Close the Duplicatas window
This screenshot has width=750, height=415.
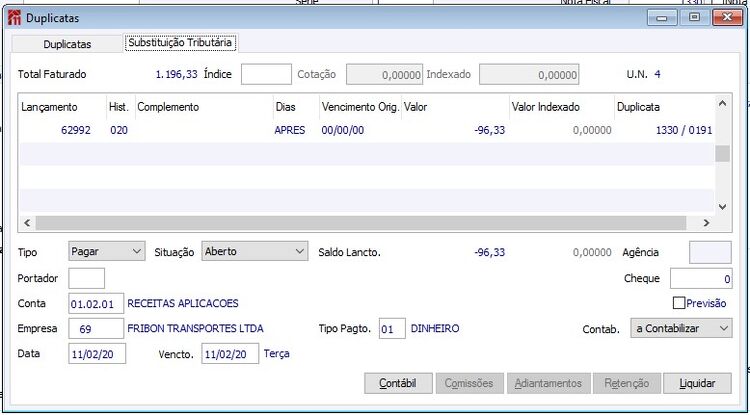point(728,18)
